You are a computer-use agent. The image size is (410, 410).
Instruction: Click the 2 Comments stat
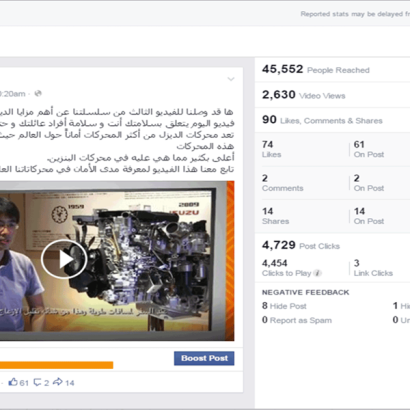coord(282,183)
